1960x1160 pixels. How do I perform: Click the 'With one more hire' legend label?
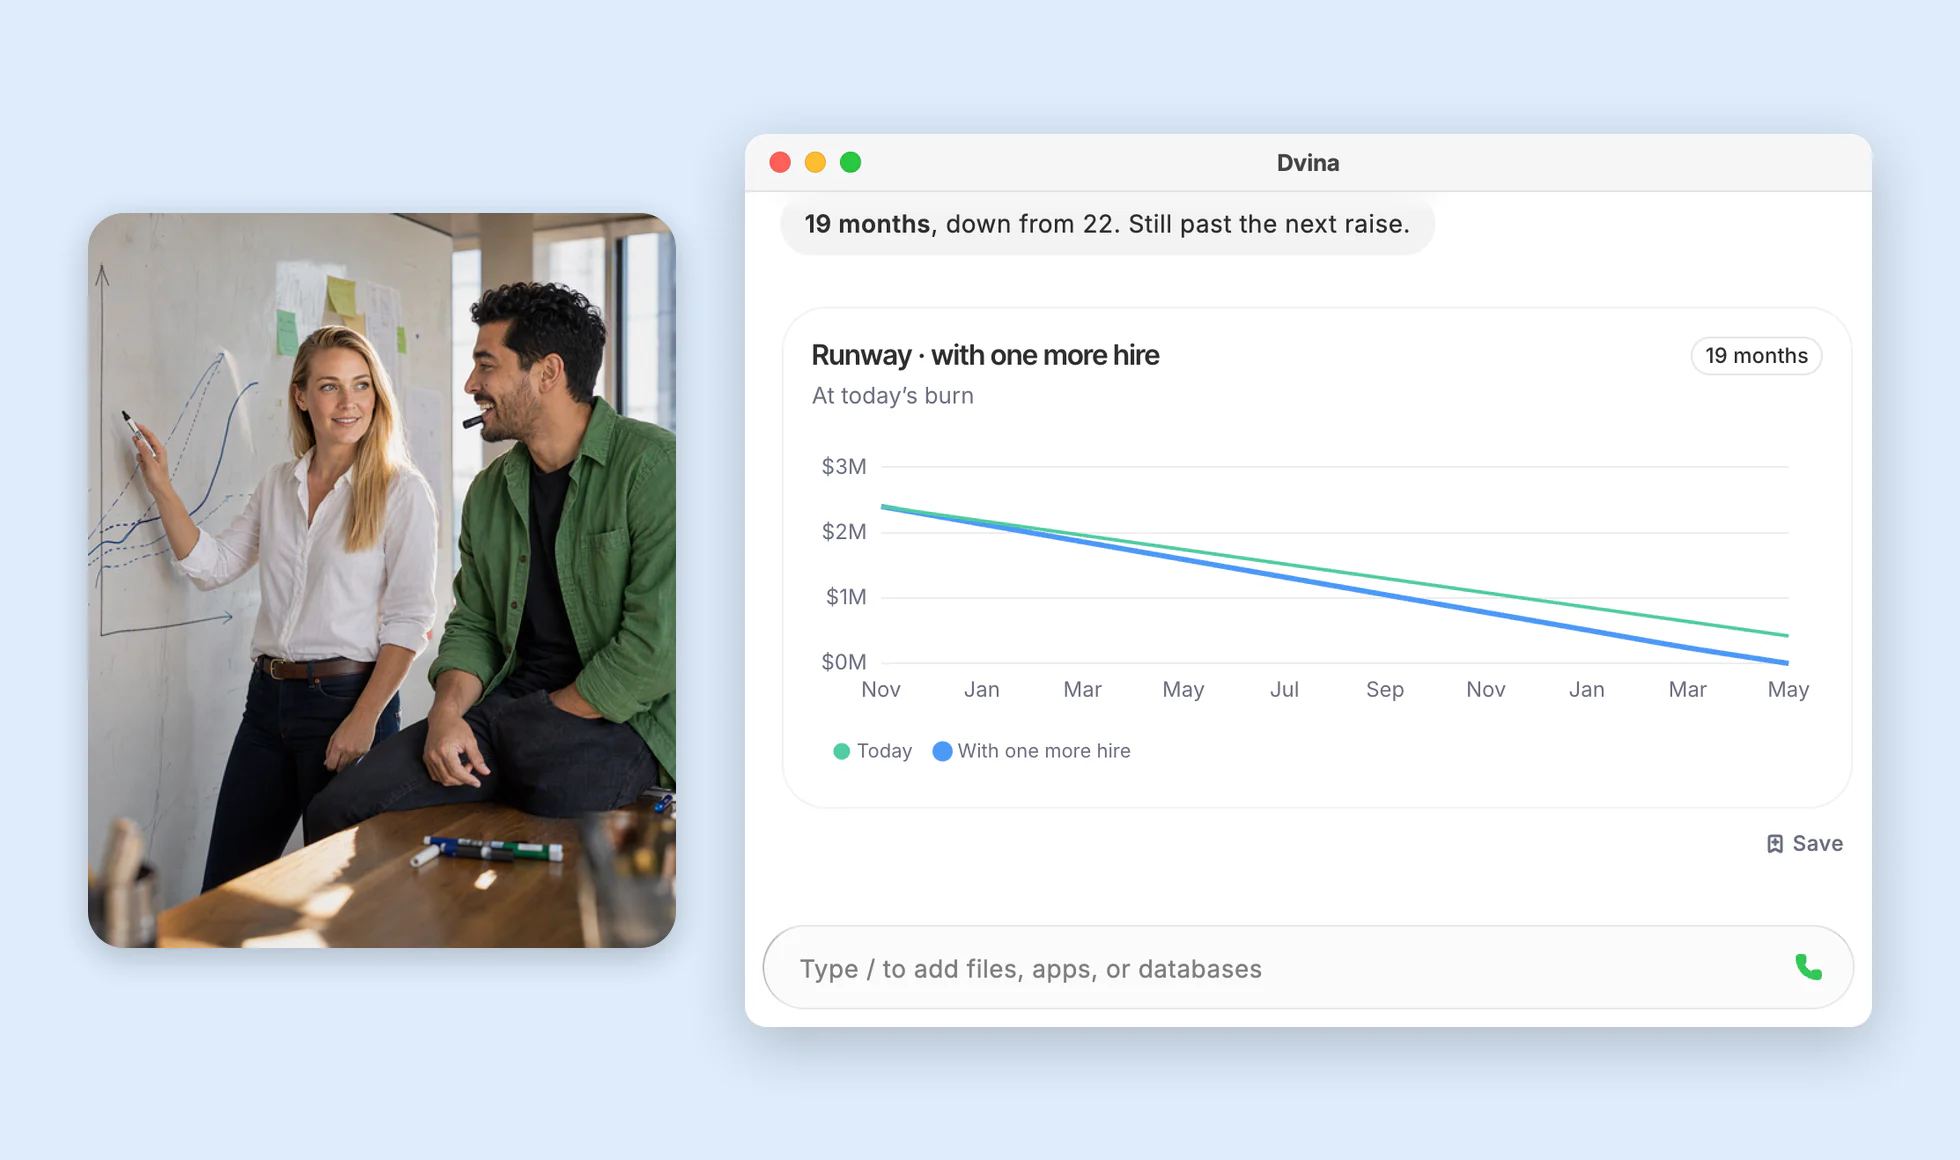[x=1044, y=751]
